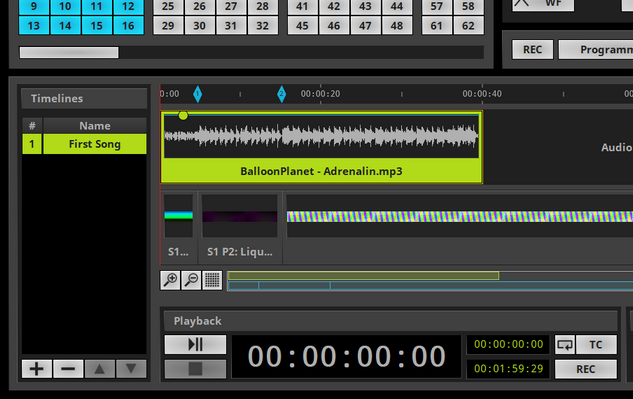Image resolution: width=633 pixels, height=399 pixels.
Task: Move timeline up in list
Action: coord(100,369)
